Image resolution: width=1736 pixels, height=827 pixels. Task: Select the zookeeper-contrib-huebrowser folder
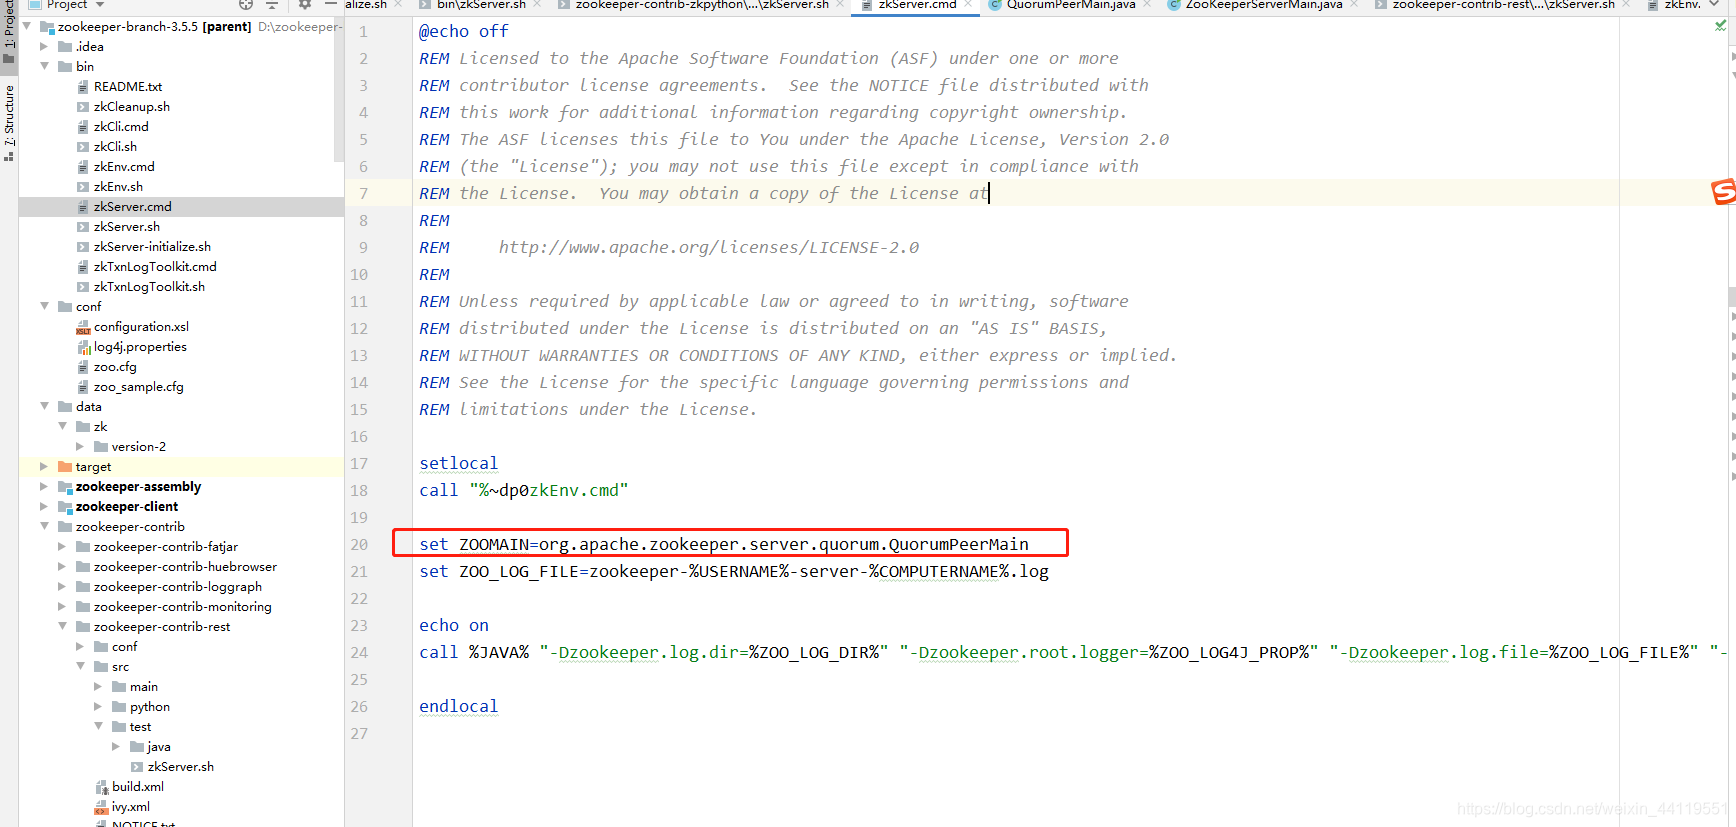coord(185,566)
